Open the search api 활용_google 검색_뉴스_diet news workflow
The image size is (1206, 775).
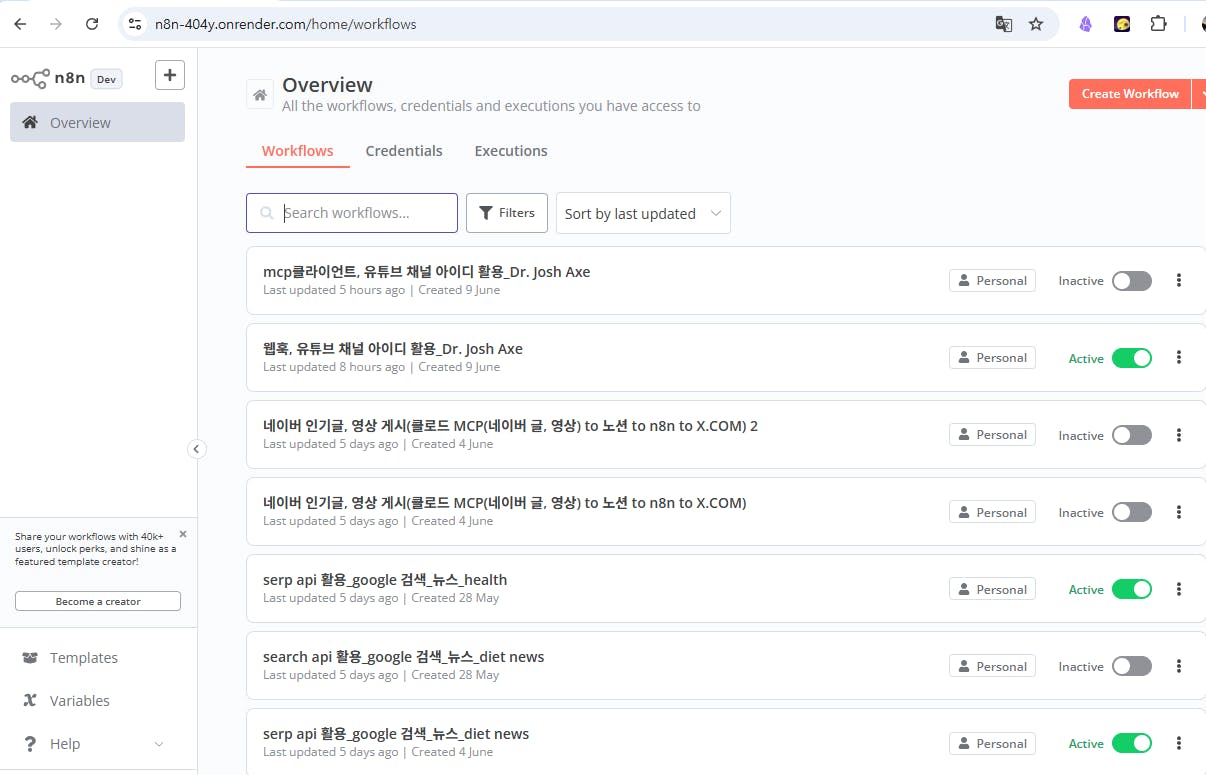coord(404,657)
